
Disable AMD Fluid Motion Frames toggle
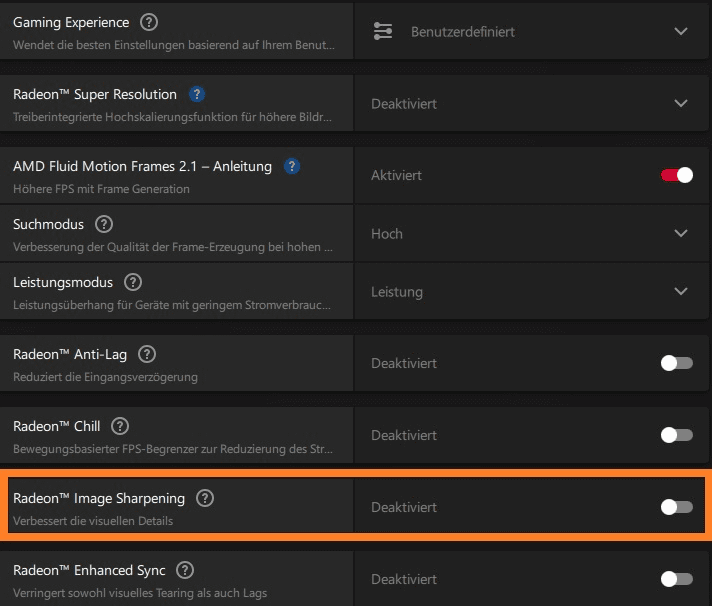coord(677,175)
